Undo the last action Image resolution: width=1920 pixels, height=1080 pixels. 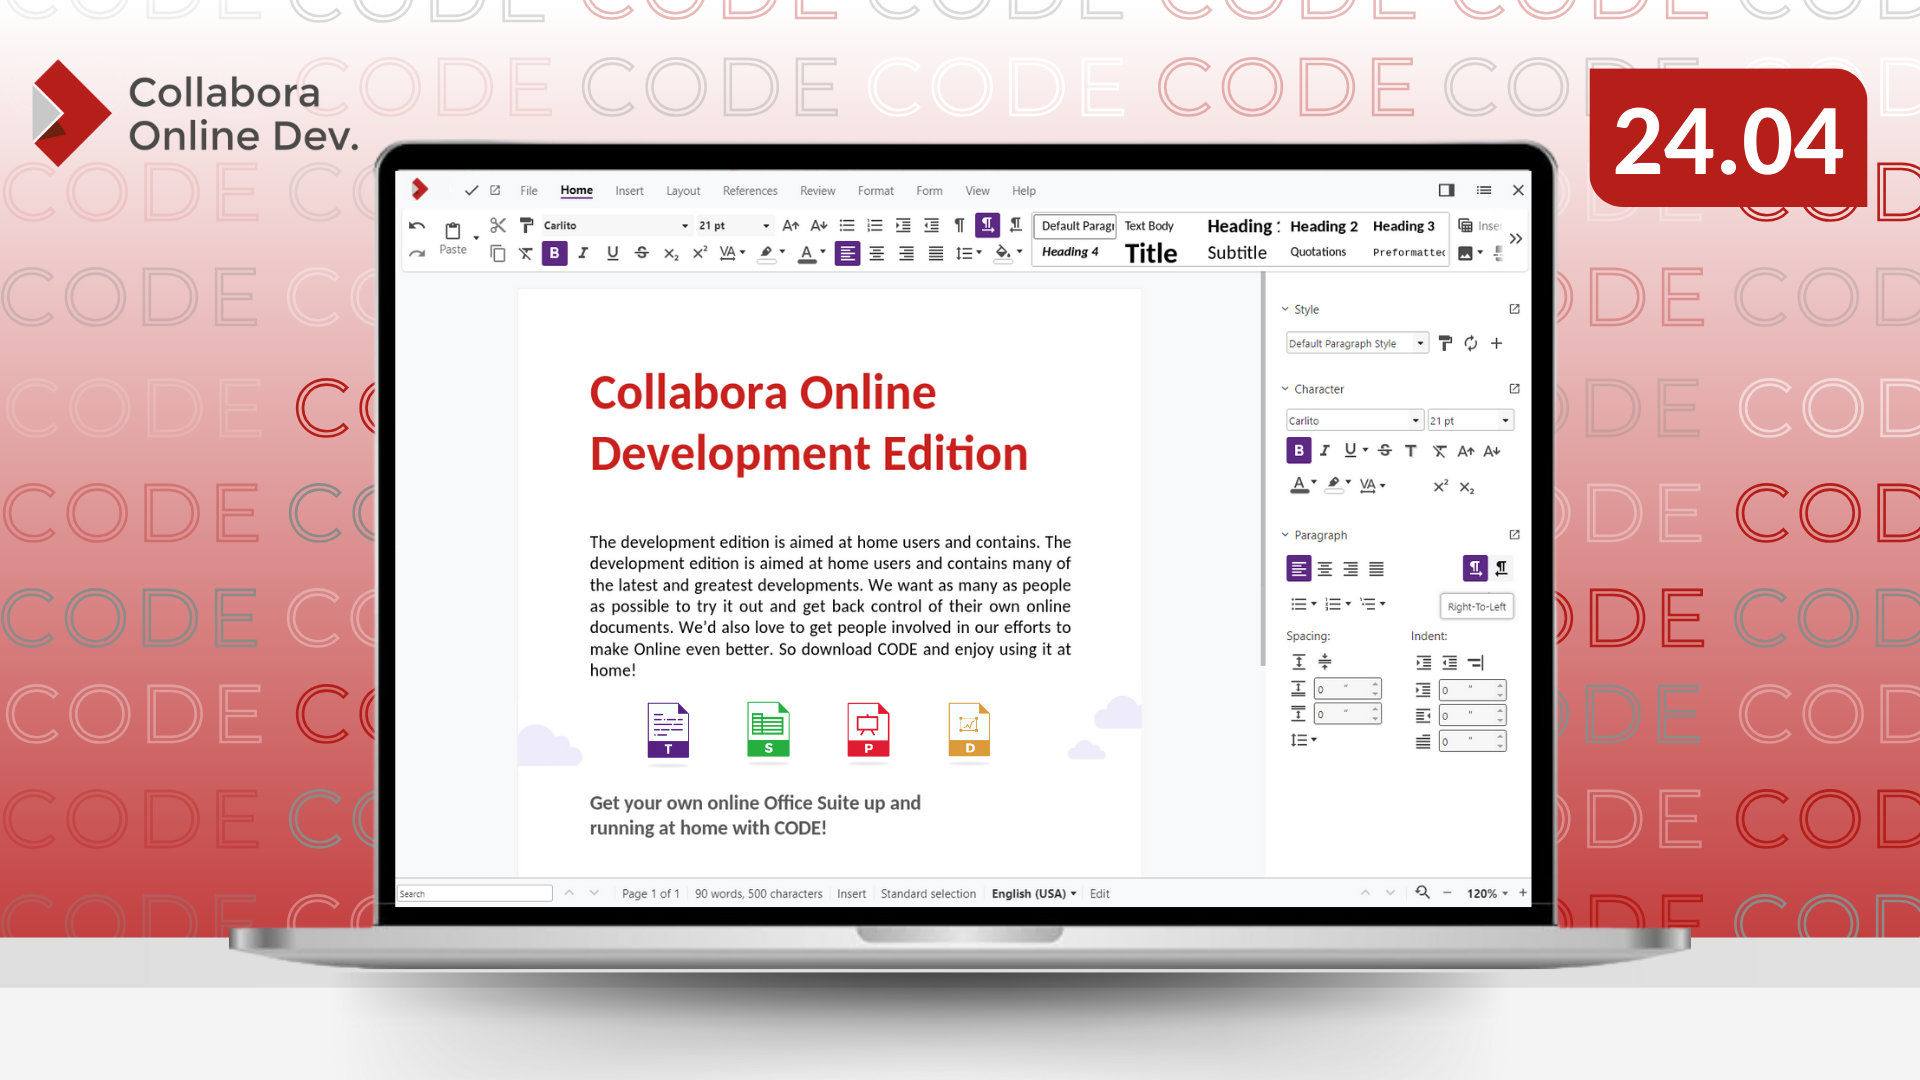point(417,226)
